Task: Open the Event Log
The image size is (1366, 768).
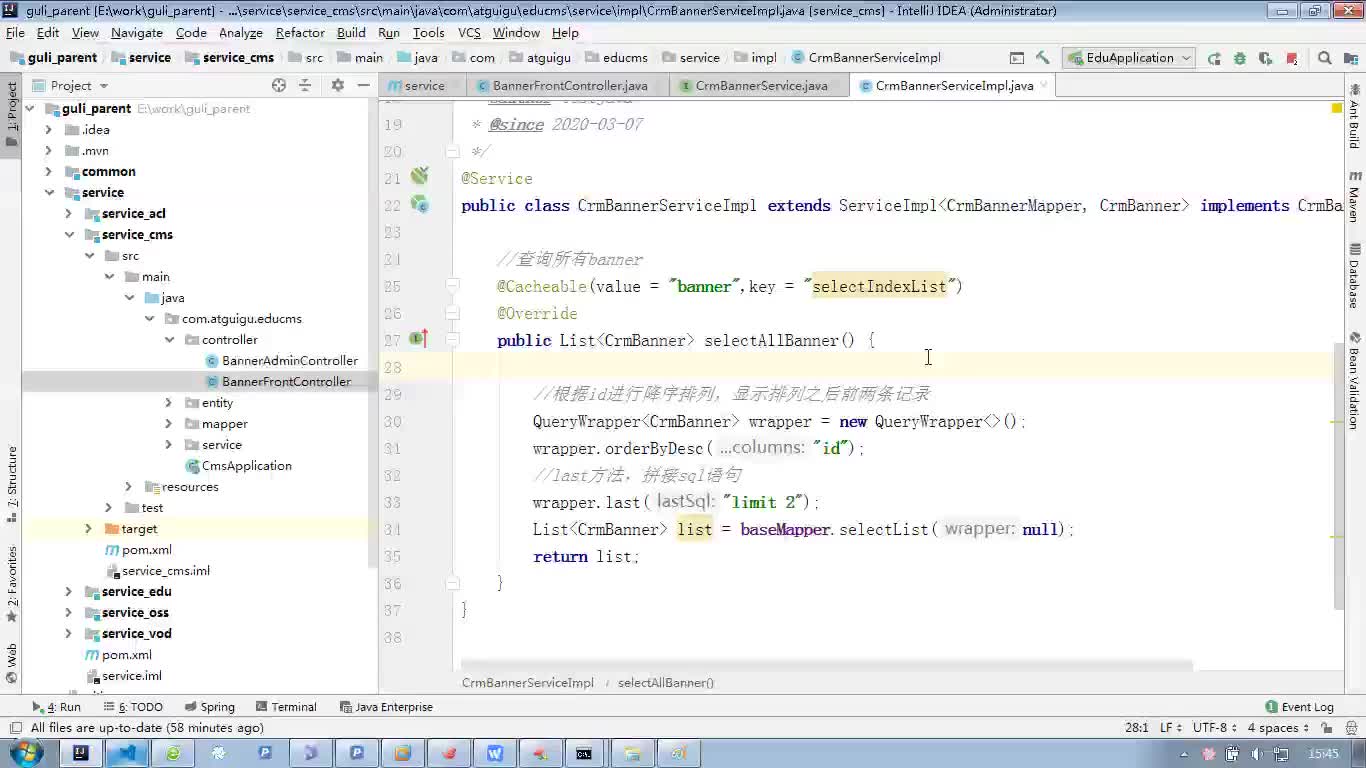Action: [1299, 707]
